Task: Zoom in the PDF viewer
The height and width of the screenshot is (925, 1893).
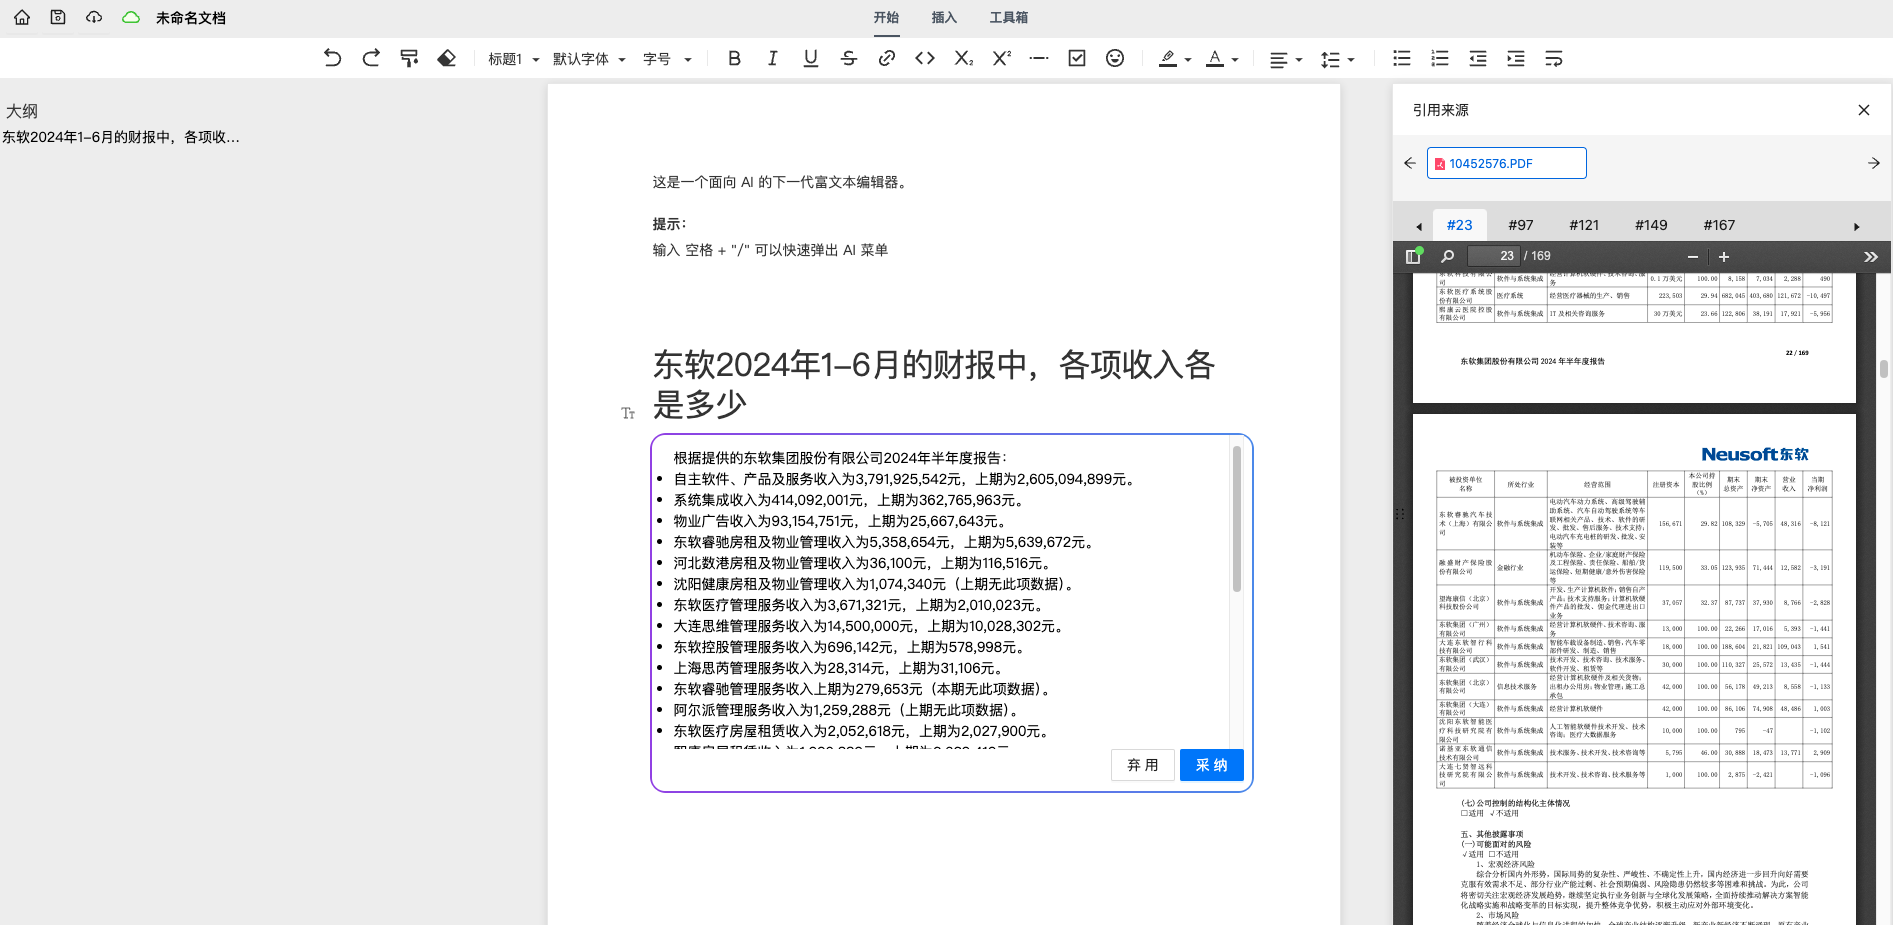Action: click(1724, 257)
